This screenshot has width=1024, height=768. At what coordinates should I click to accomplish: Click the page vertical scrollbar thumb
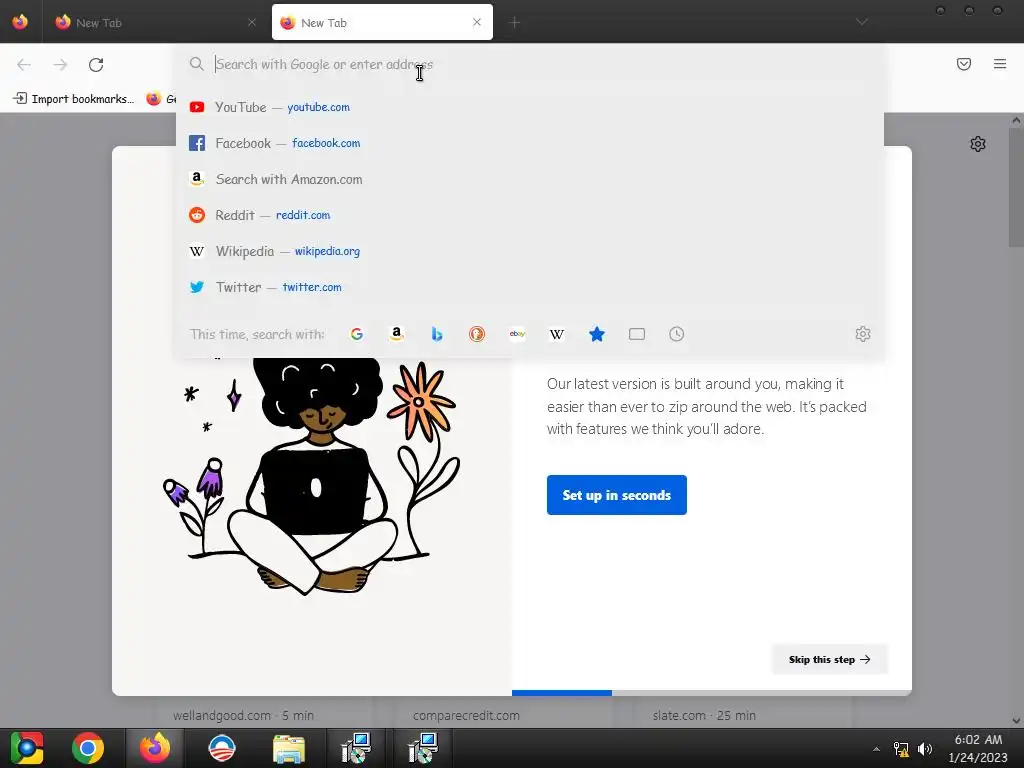1016,186
